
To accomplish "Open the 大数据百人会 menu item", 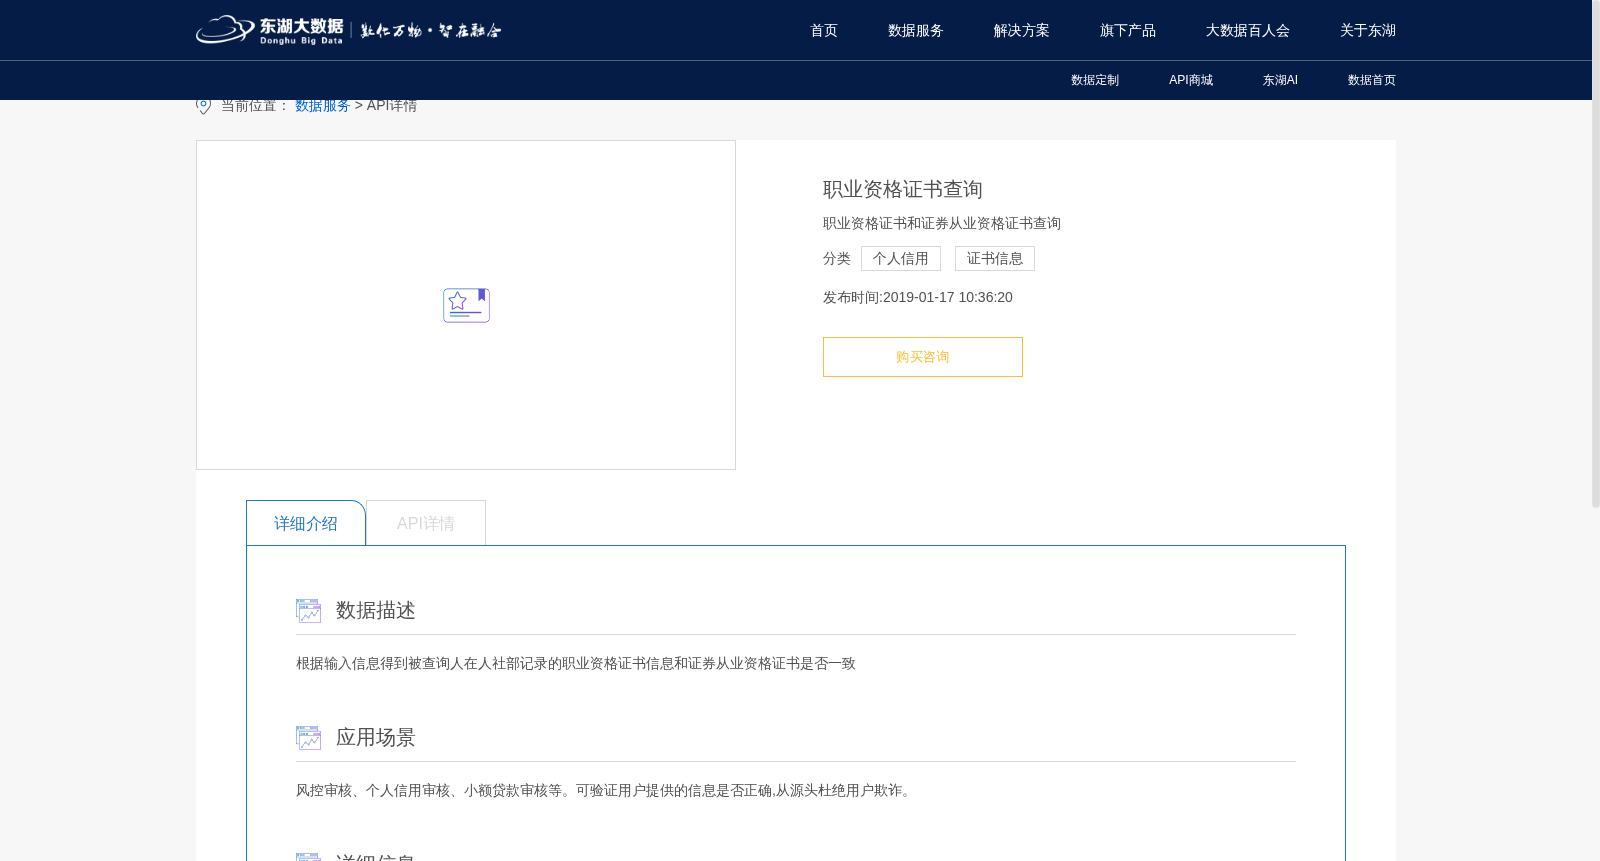I will coord(1248,30).
